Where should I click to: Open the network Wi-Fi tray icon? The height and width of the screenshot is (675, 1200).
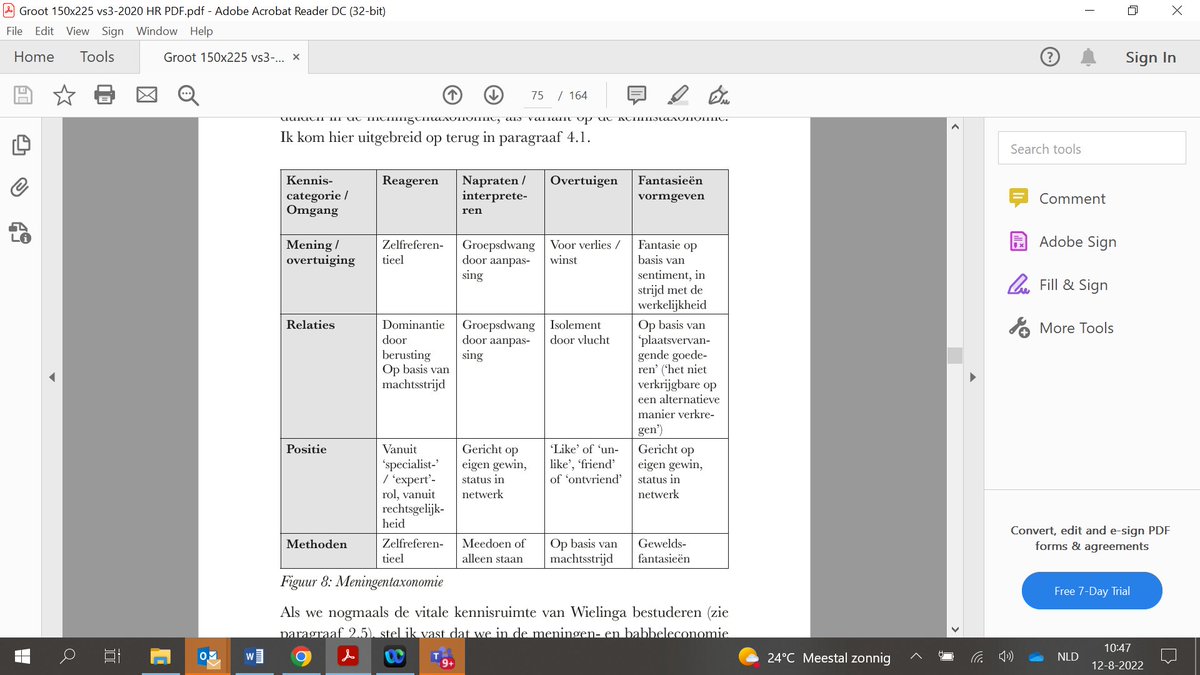(x=977, y=657)
